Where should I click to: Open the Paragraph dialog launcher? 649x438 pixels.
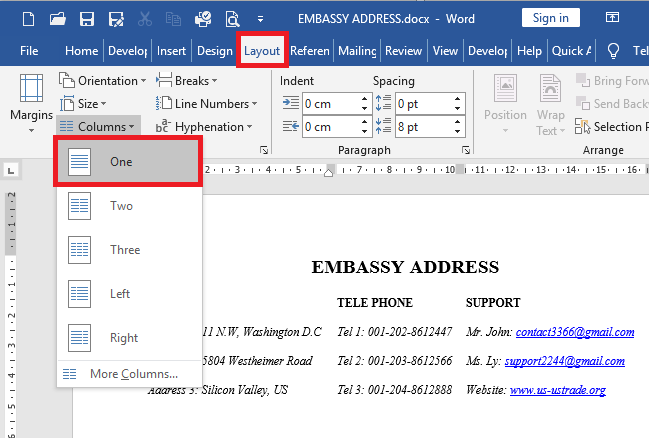point(466,150)
